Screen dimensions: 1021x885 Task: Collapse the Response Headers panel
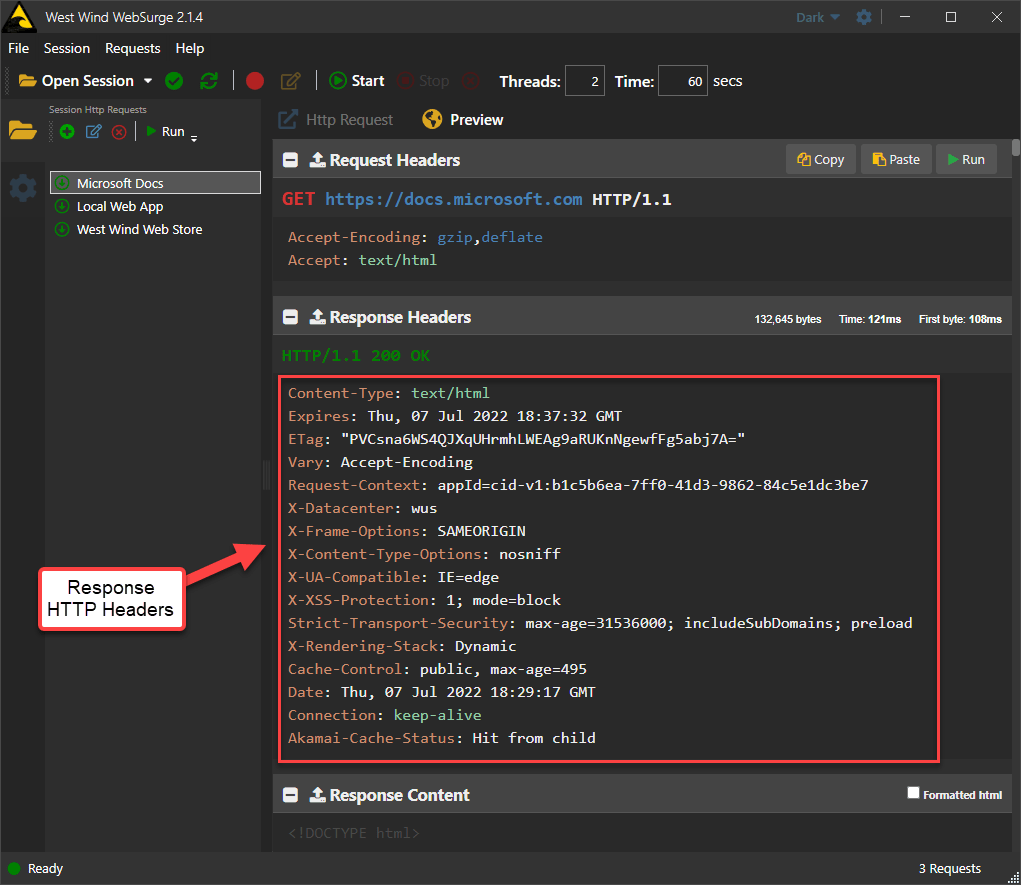point(290,316)
